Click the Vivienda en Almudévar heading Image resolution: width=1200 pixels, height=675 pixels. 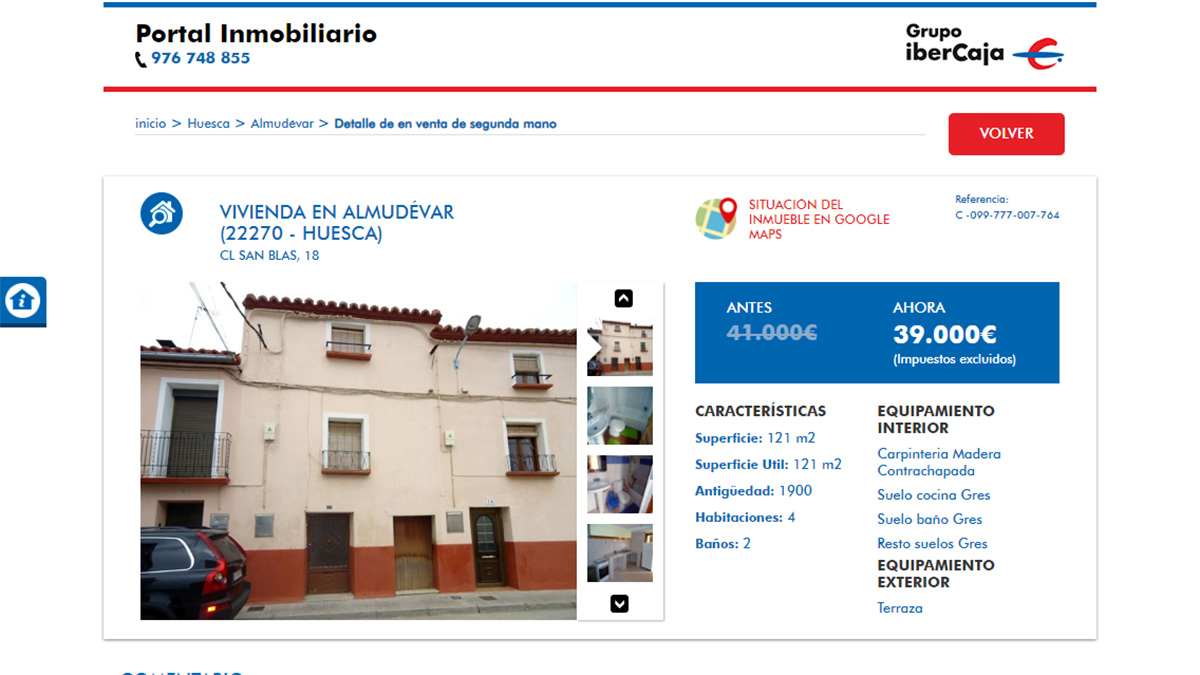coord(336,222)
